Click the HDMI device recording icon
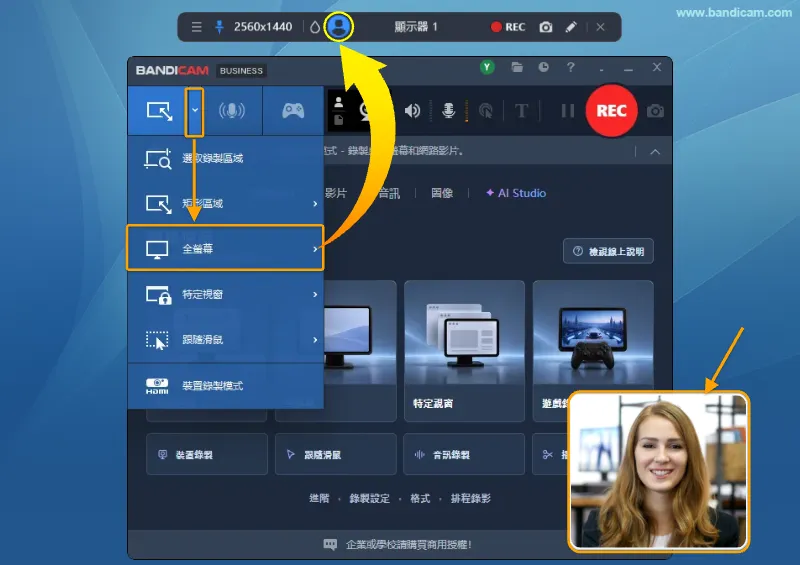The width and height of the screenshot is (800, 565). pyautogui.click(x=157, y=386)
